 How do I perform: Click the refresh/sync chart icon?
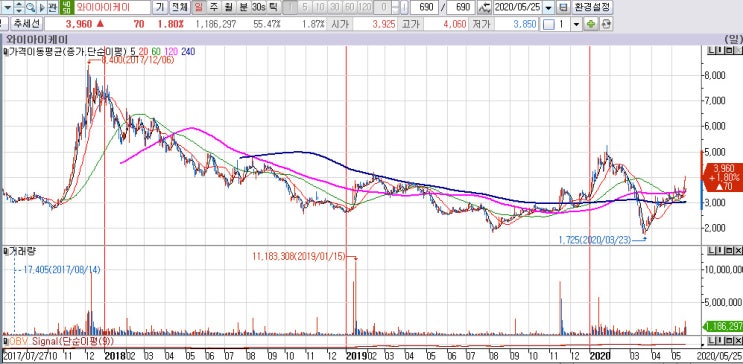(606, 24)
